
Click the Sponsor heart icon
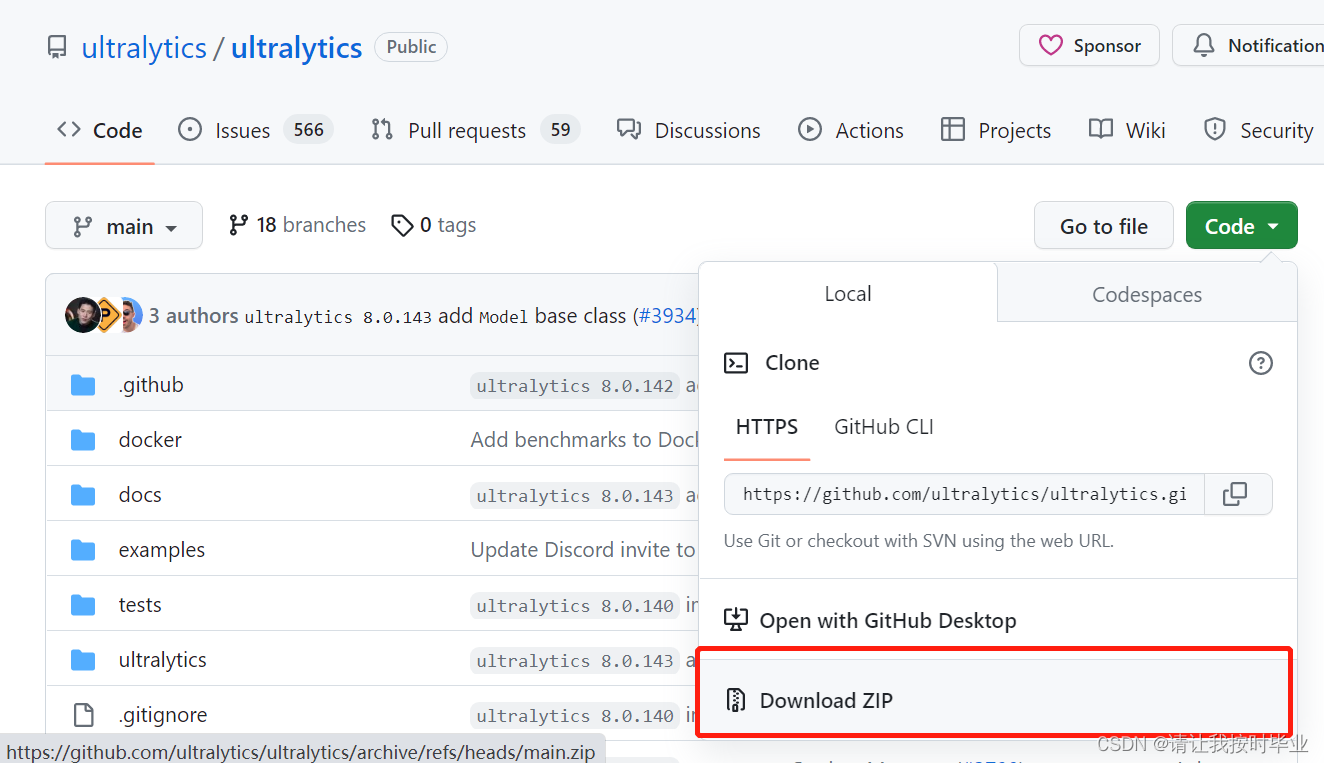(x=1050, y=45)
